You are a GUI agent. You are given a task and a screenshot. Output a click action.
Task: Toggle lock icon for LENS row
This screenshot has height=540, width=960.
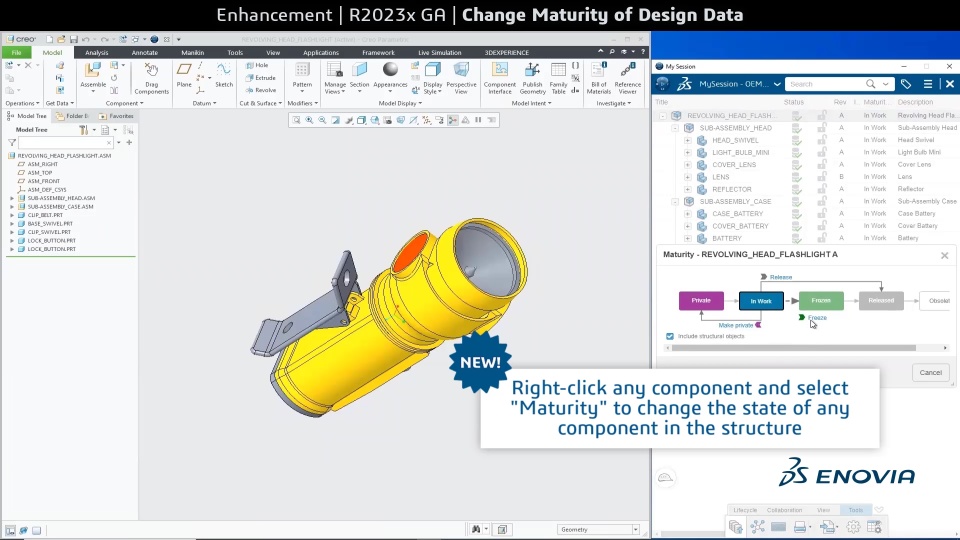click(x=822, y=177)
